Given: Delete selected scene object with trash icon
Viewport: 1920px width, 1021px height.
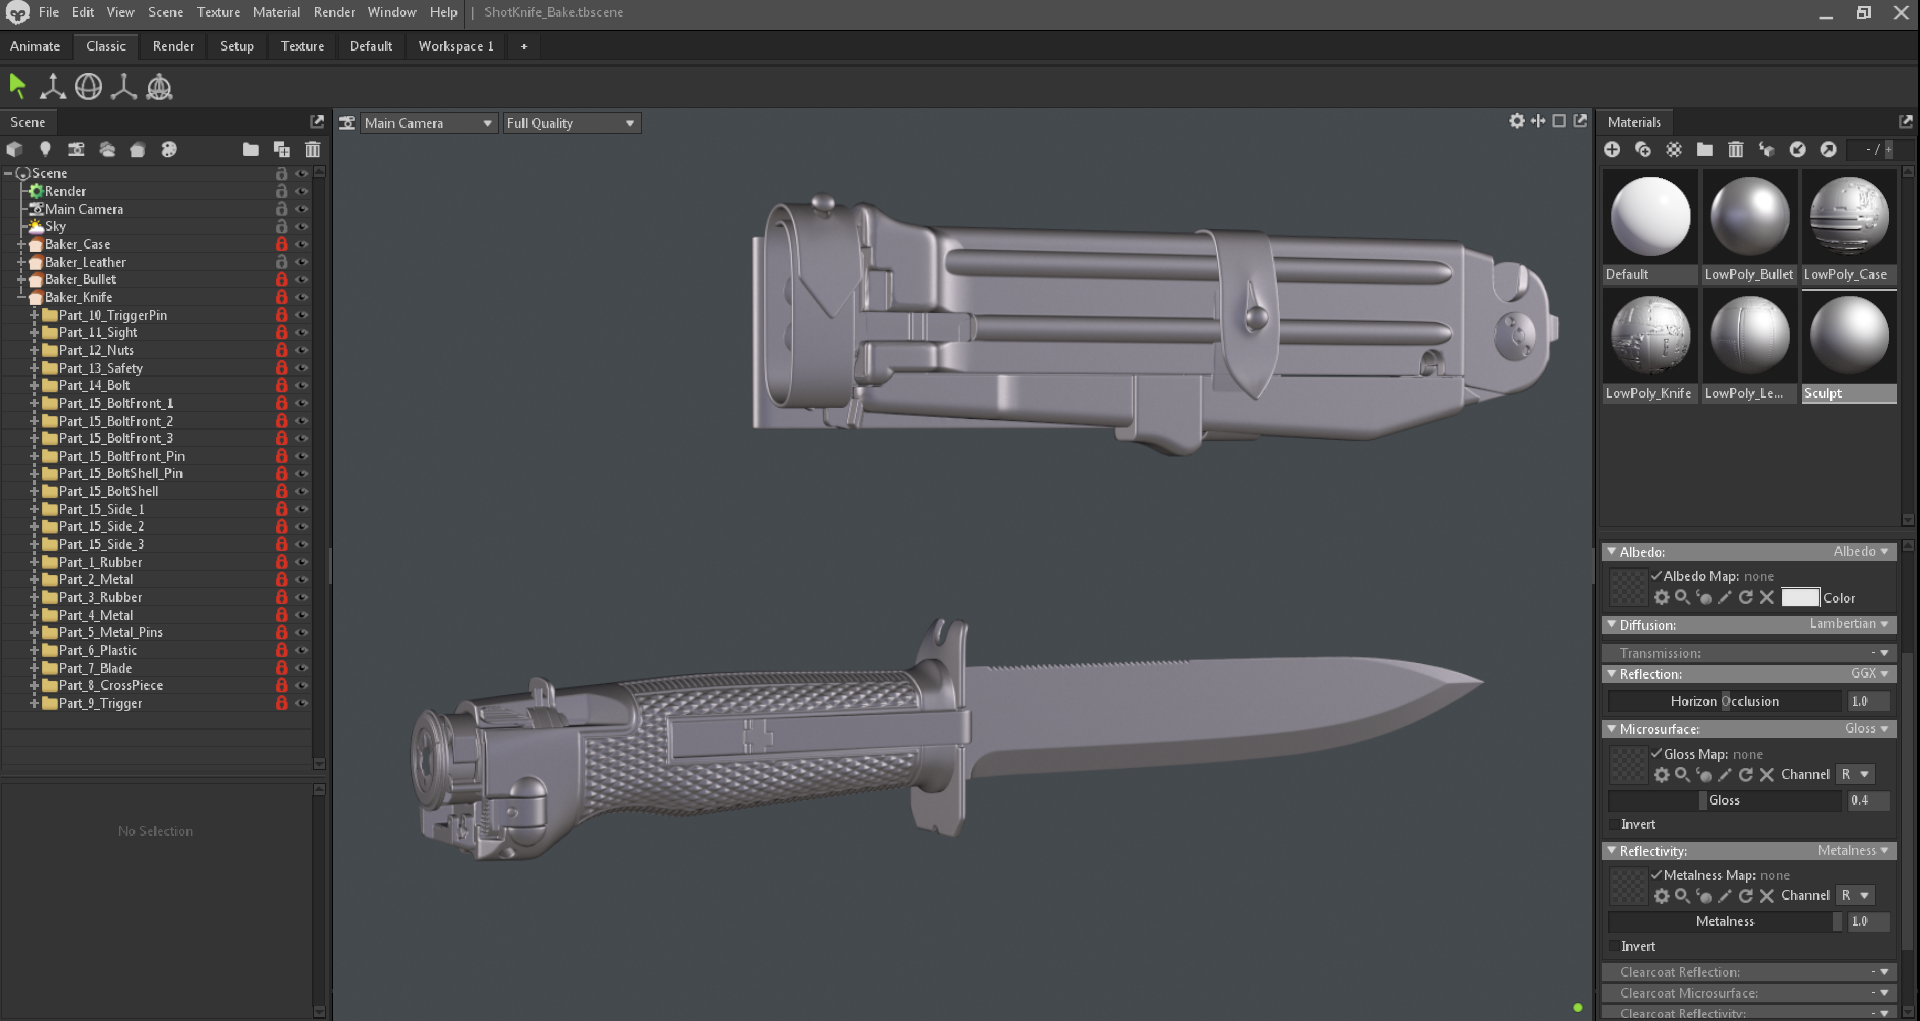Looking at the screenshot, I should click(x=313, y=149).
